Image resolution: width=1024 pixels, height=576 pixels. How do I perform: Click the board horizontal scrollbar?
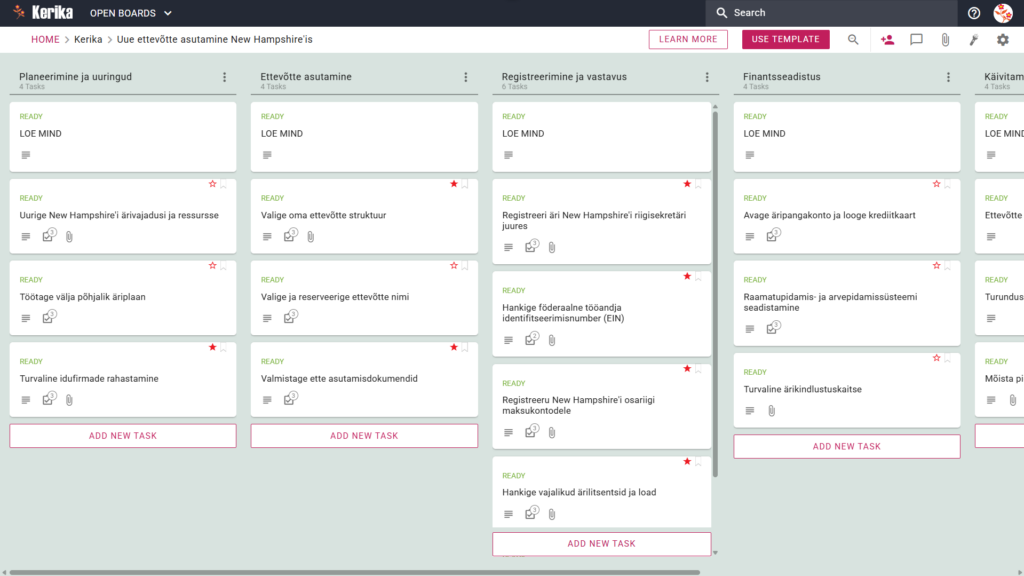tap(355, 572)
